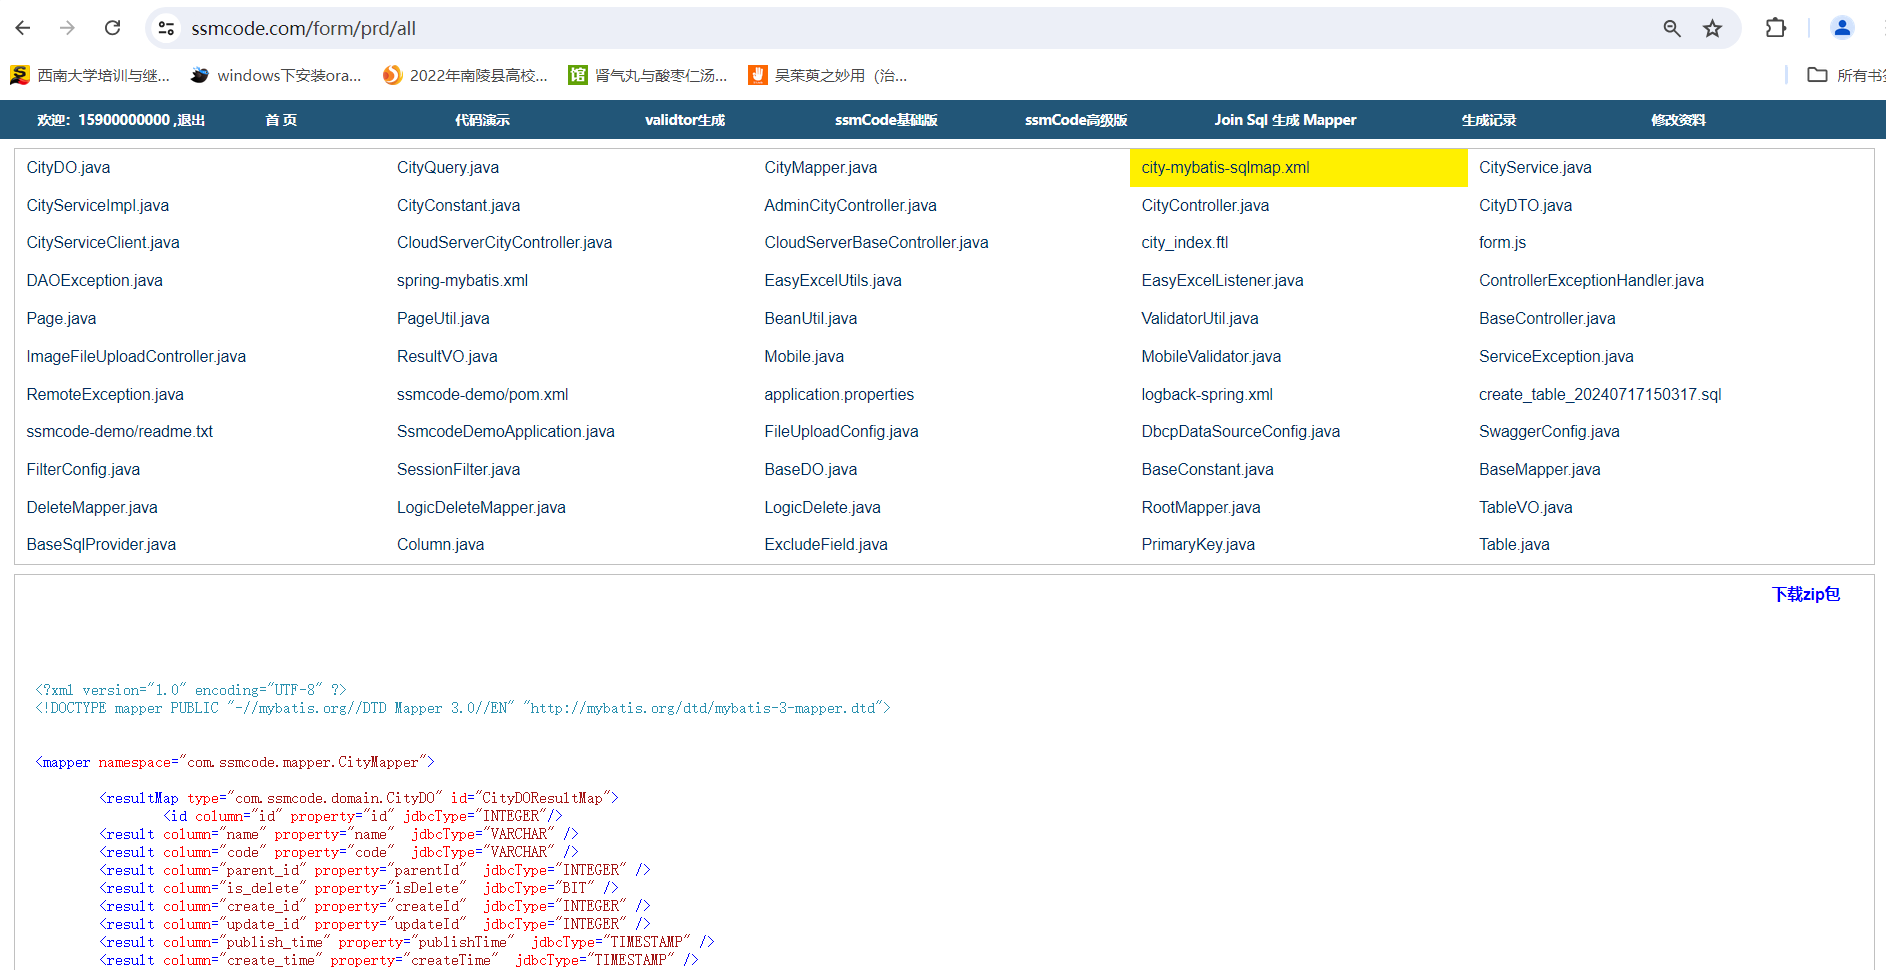
Task: Open MobileValidator.java file
Action: click(x=1210, y=357)
